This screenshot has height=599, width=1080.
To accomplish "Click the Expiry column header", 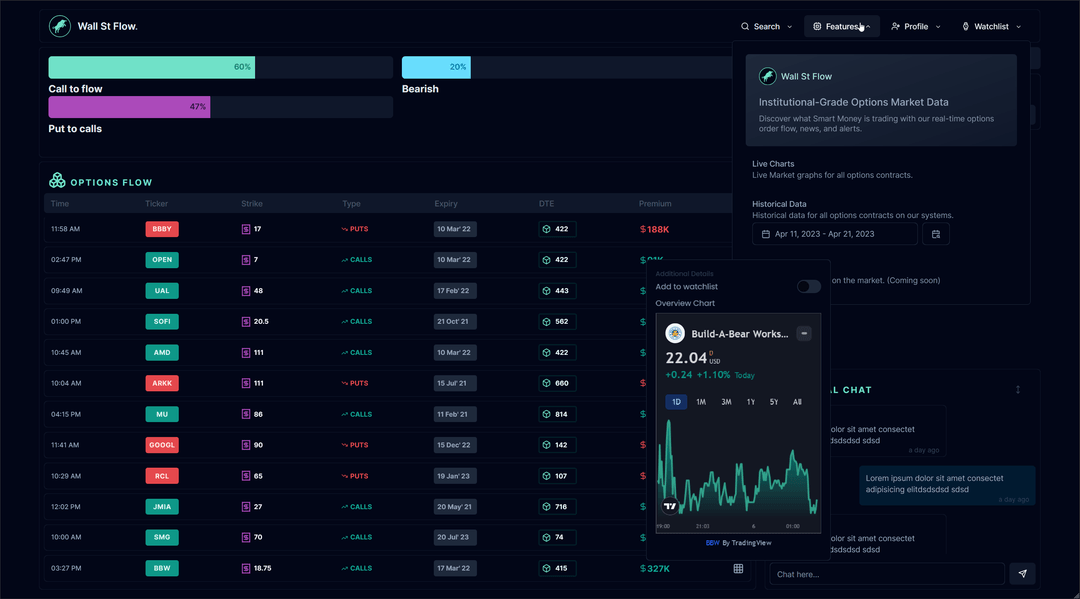I will pyautogui.click(x=446, y=204).
